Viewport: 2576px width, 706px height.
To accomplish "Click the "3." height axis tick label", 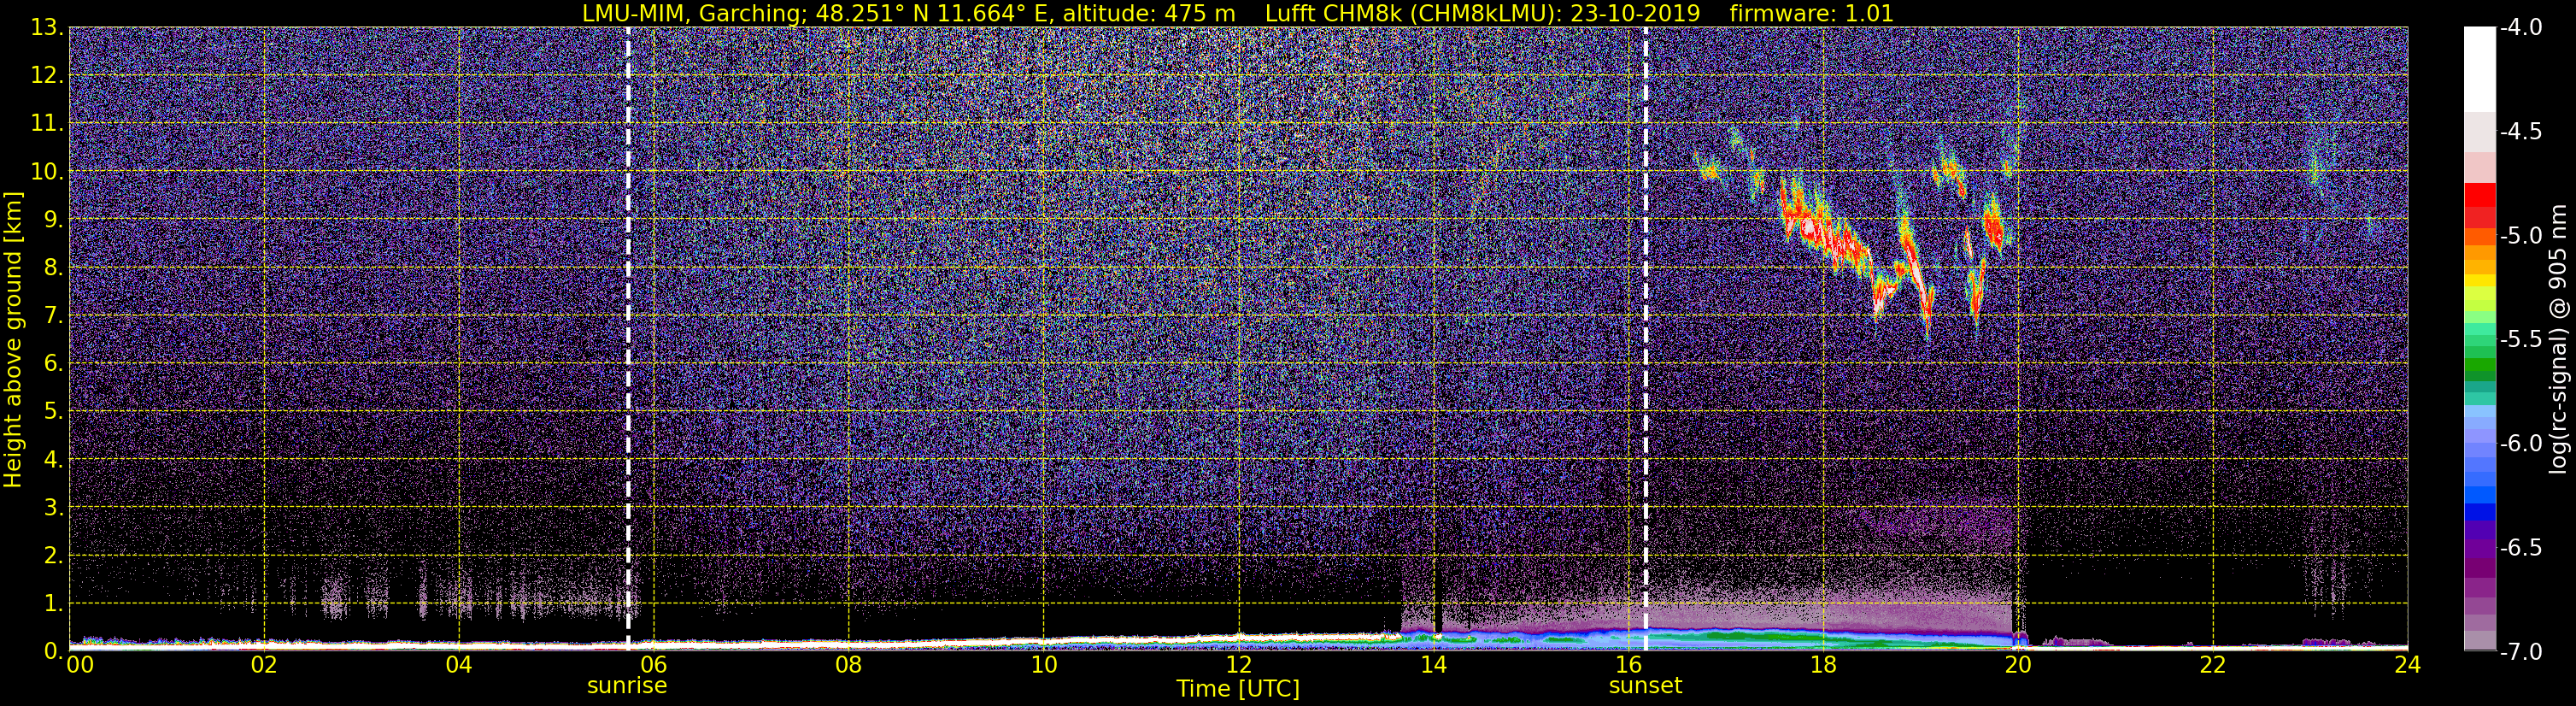I will [x=54, y=508].
